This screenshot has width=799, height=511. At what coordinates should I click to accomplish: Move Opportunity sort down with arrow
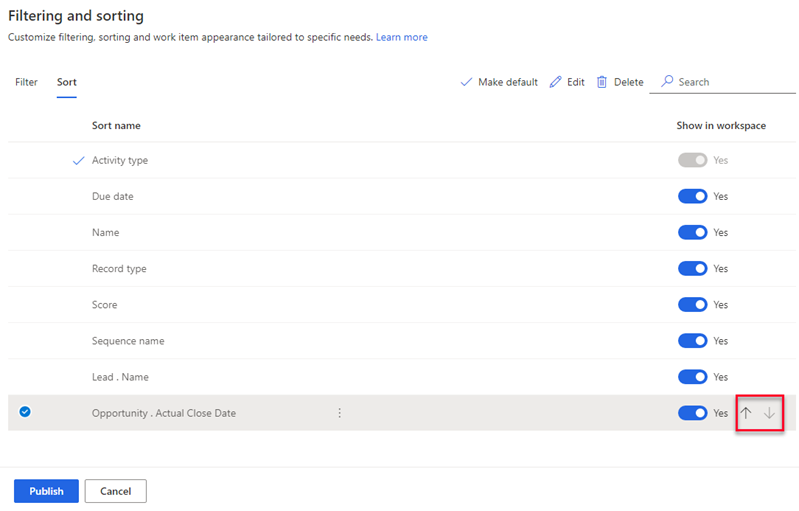tap(769, 413)
